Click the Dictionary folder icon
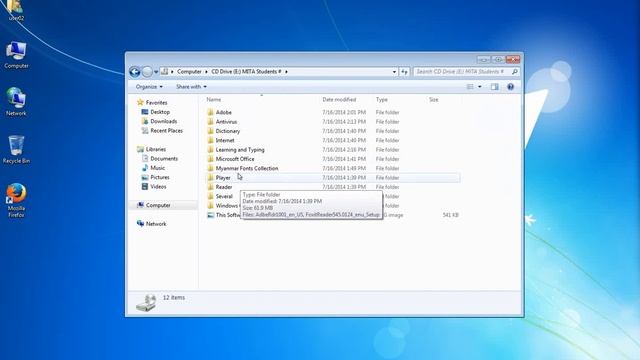Viewport: 640px width, 360px height. [210, 131]
